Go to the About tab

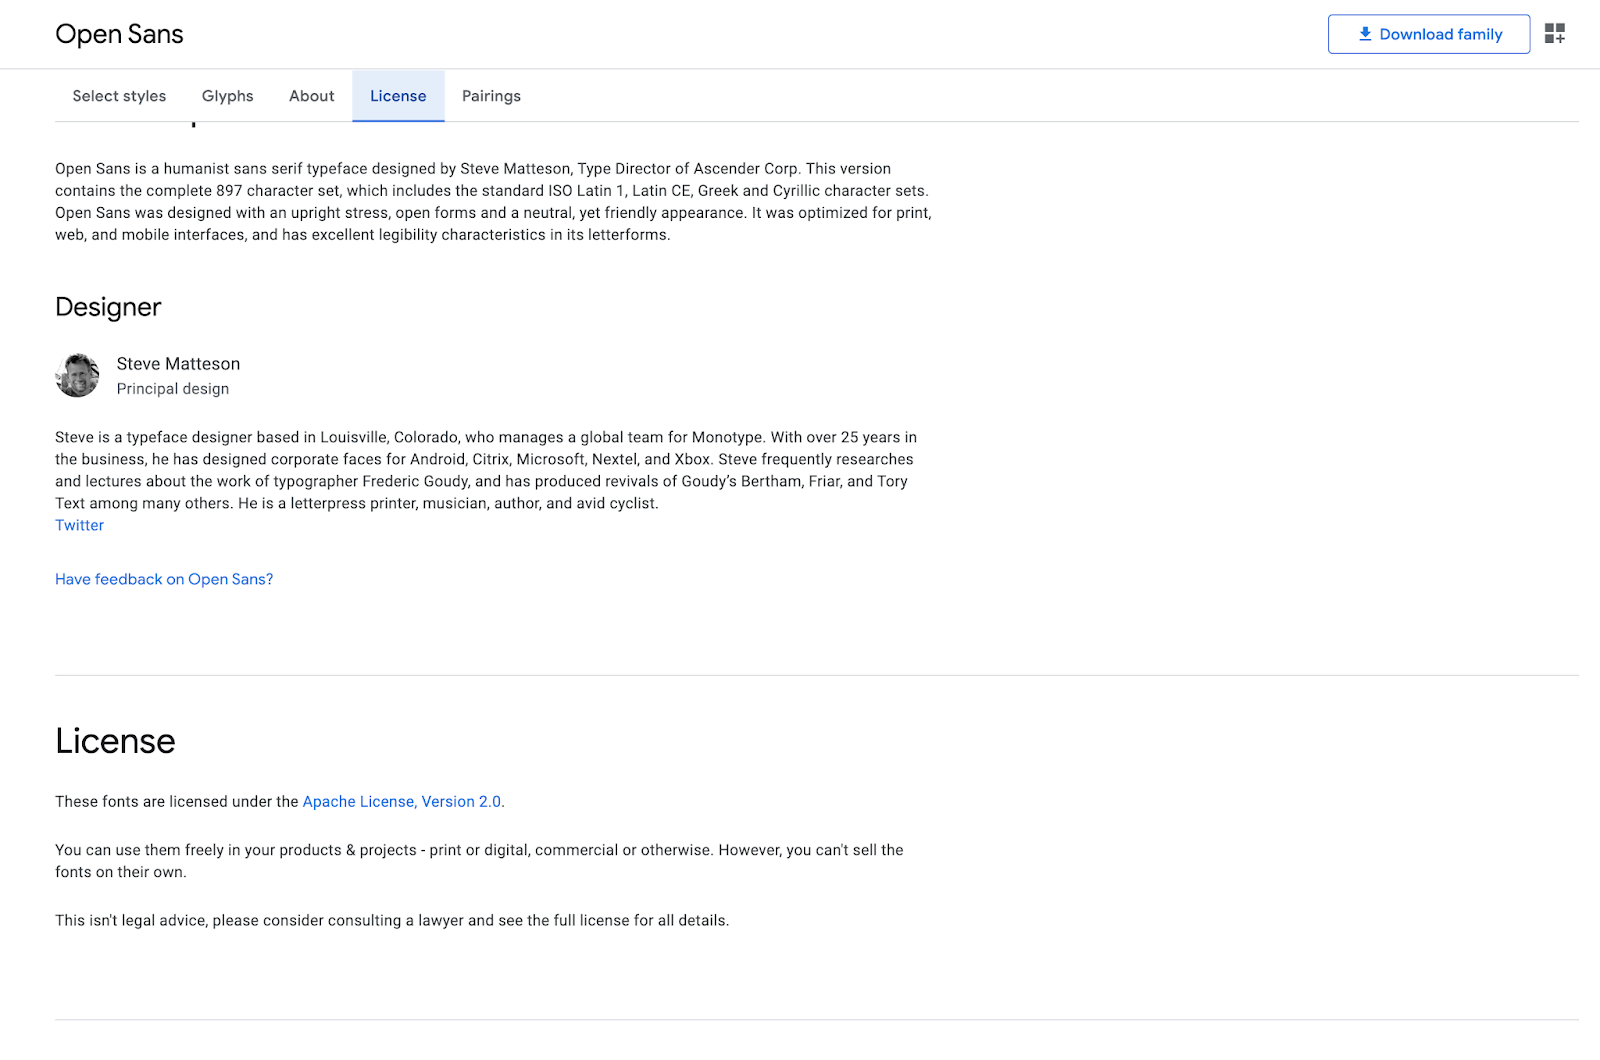312,96
